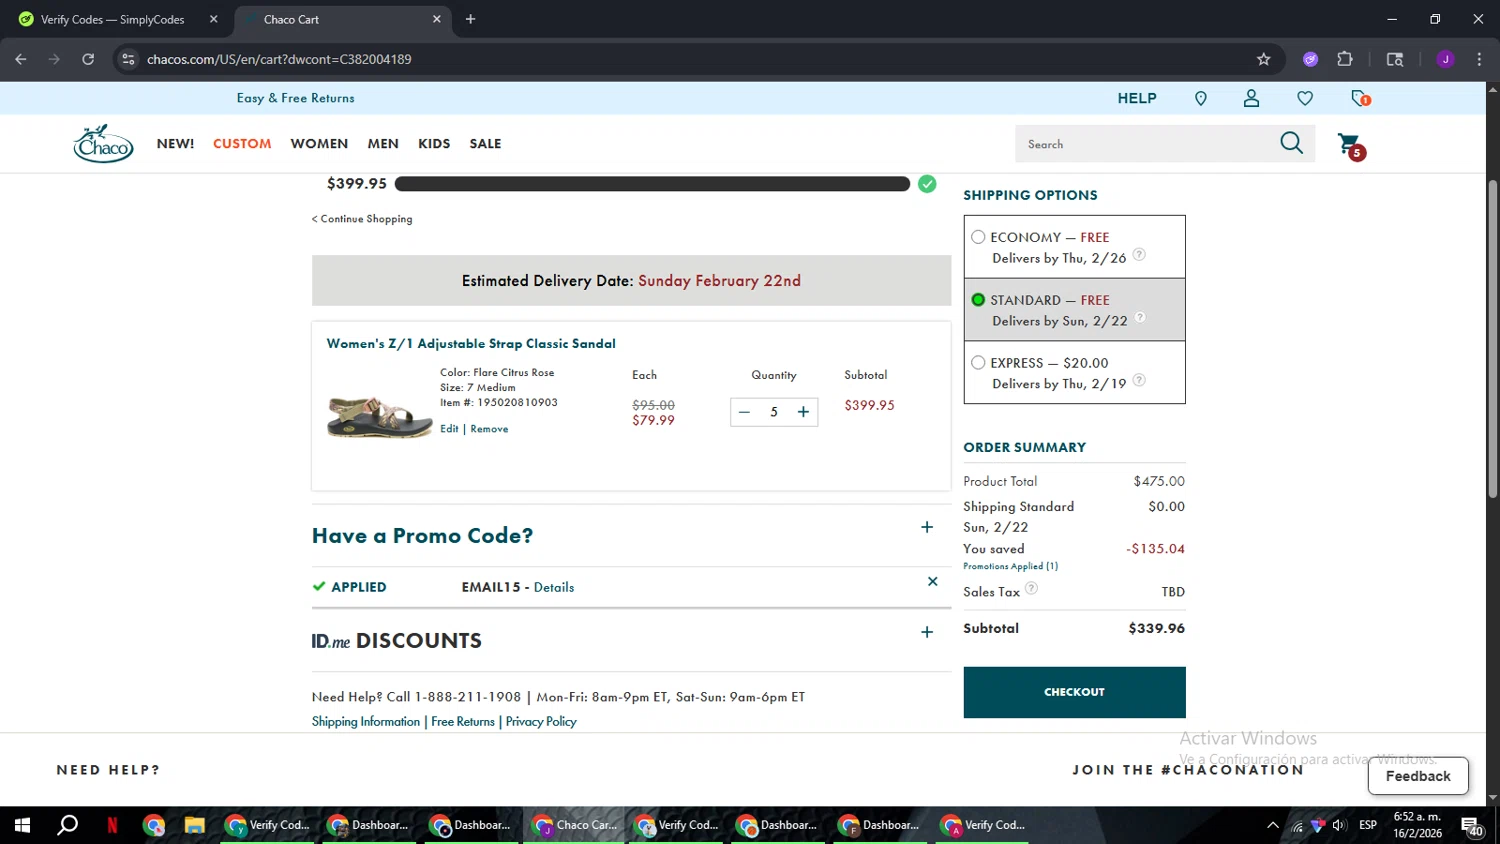1500x844 pixels.
Task: Click the Chaco logo
Action: pos(103,144)
